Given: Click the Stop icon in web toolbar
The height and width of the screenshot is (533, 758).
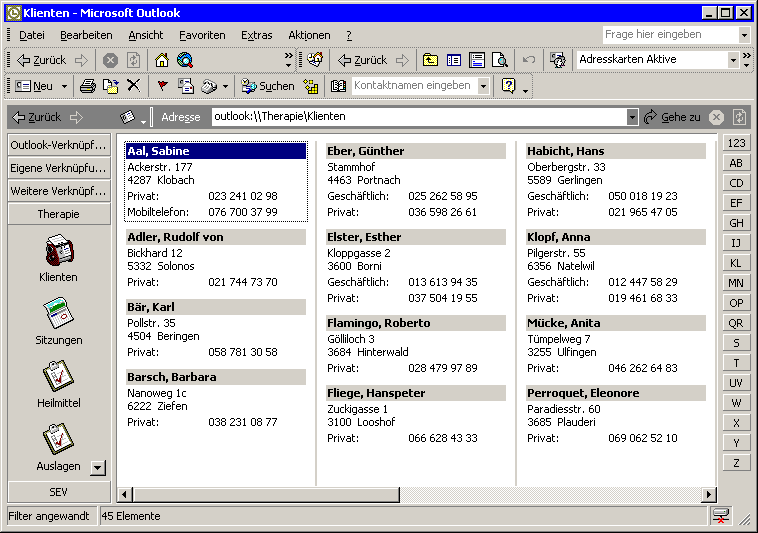Looking at the screenshot, I should click(110, 60).
